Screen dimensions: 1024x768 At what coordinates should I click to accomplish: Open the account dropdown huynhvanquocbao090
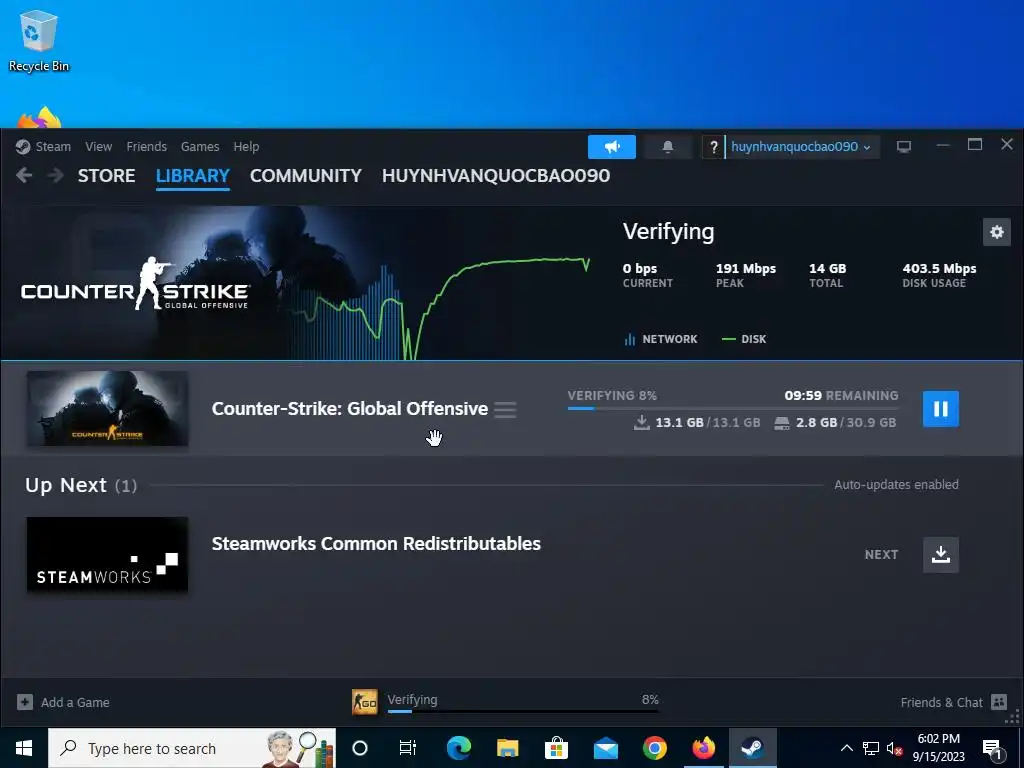click(x=801, y=147)
